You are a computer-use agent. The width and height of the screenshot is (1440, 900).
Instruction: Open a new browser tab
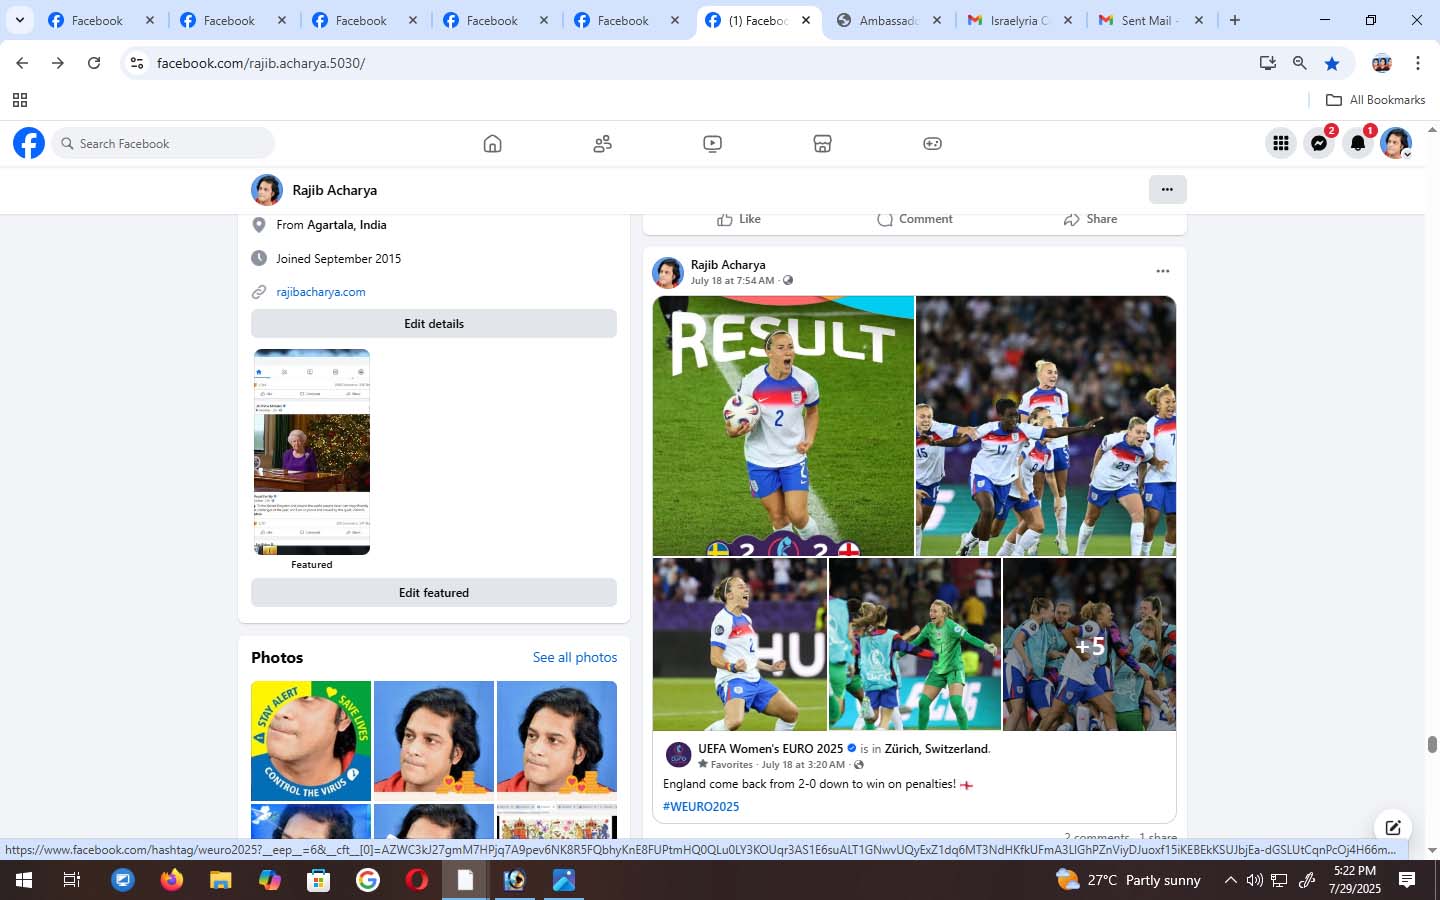pos(1235,20)
